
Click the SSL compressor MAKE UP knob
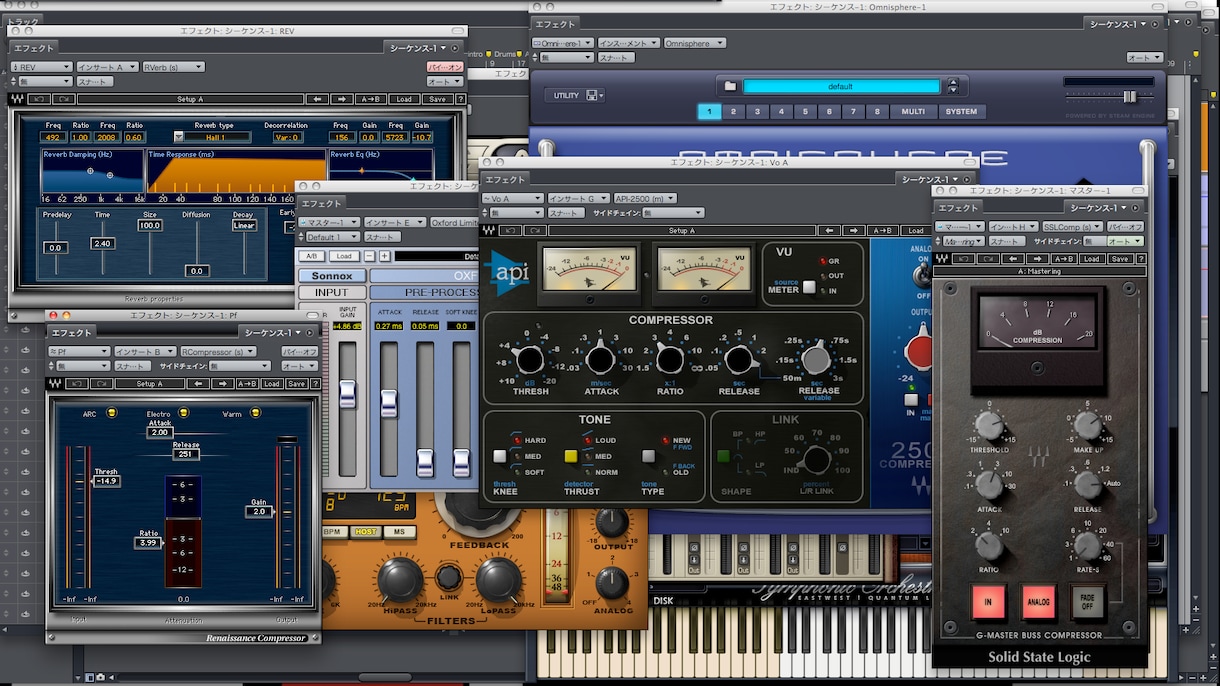[1088, 427]
